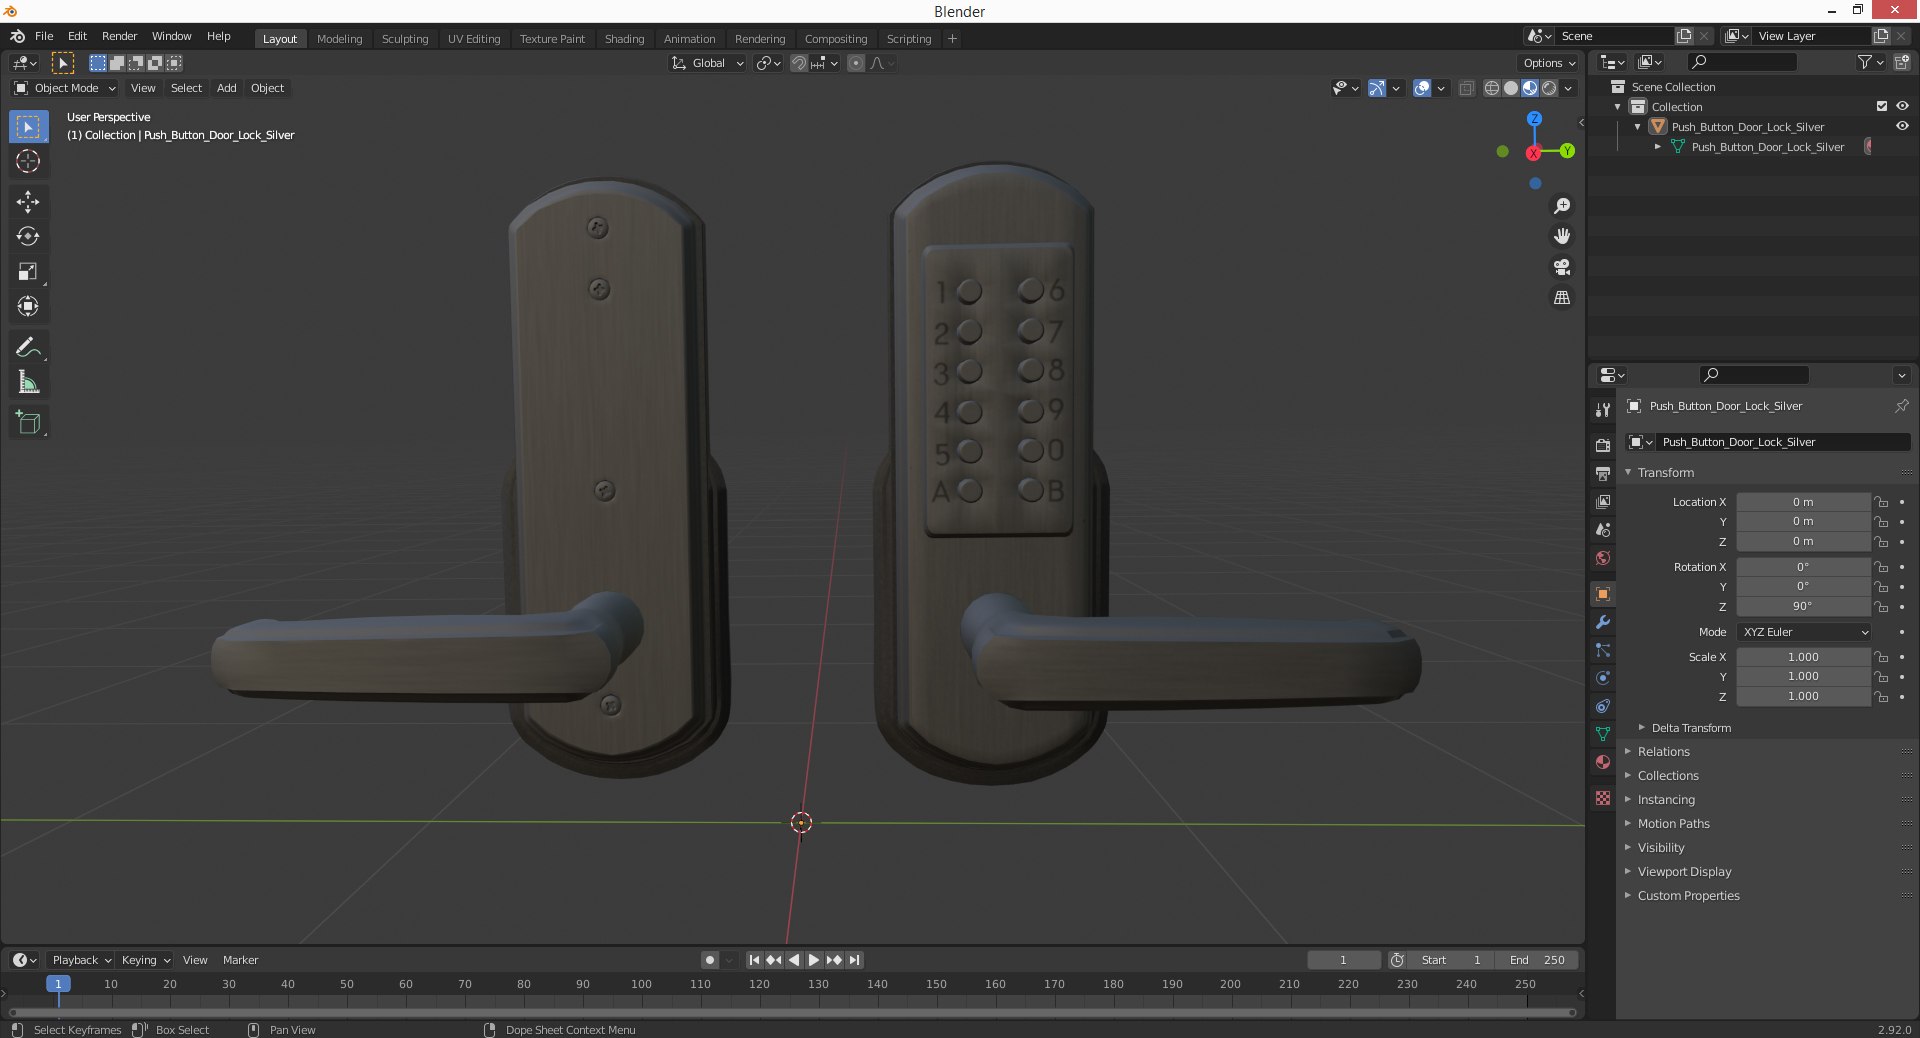Select the Annotate tool
The image size is (1920, 1038).
[28, 348]
